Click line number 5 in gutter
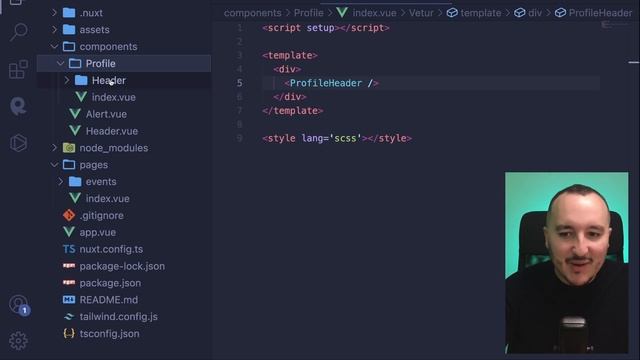 (240, 83)
